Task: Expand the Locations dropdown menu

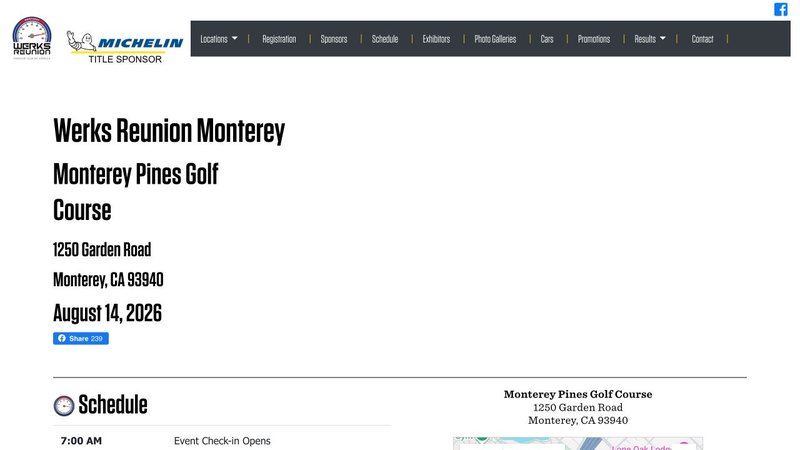Action: point(219,39)
